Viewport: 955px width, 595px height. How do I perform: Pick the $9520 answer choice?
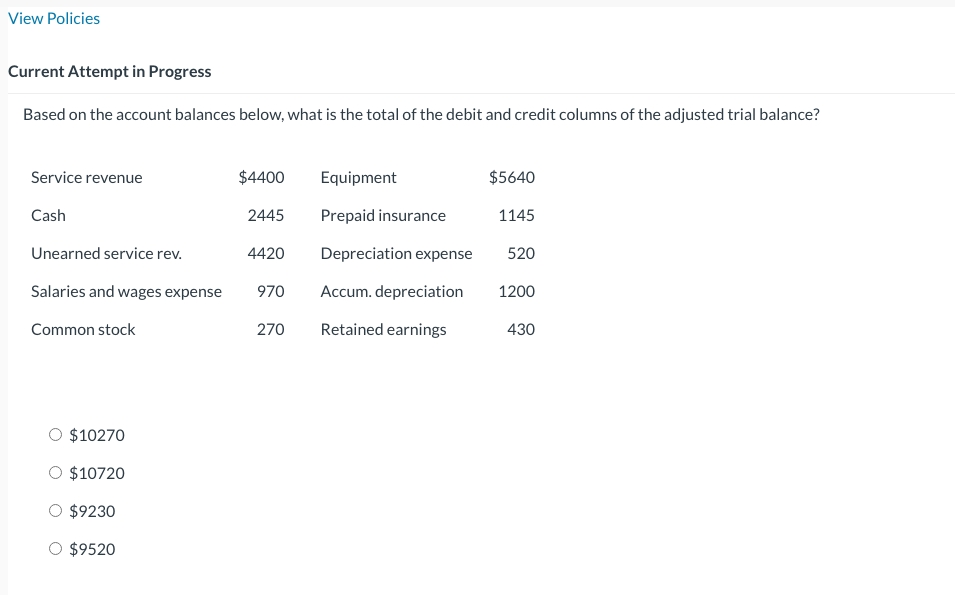click(x=56, y=548)
